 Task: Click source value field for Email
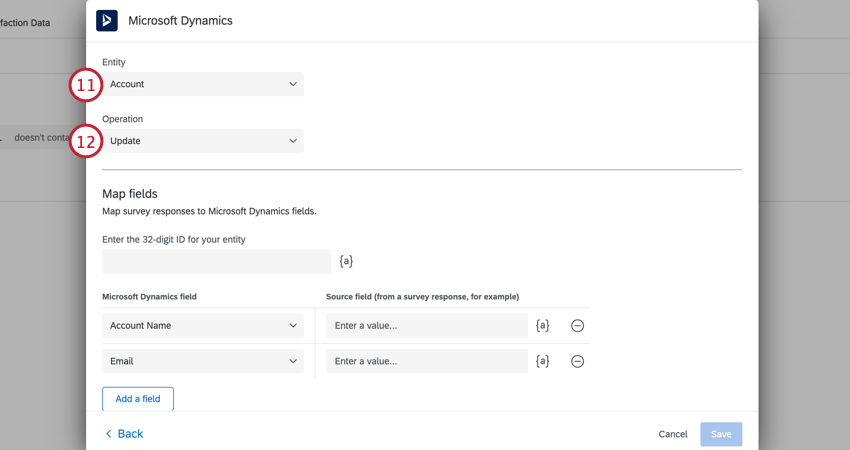click(x=427, y=361)
